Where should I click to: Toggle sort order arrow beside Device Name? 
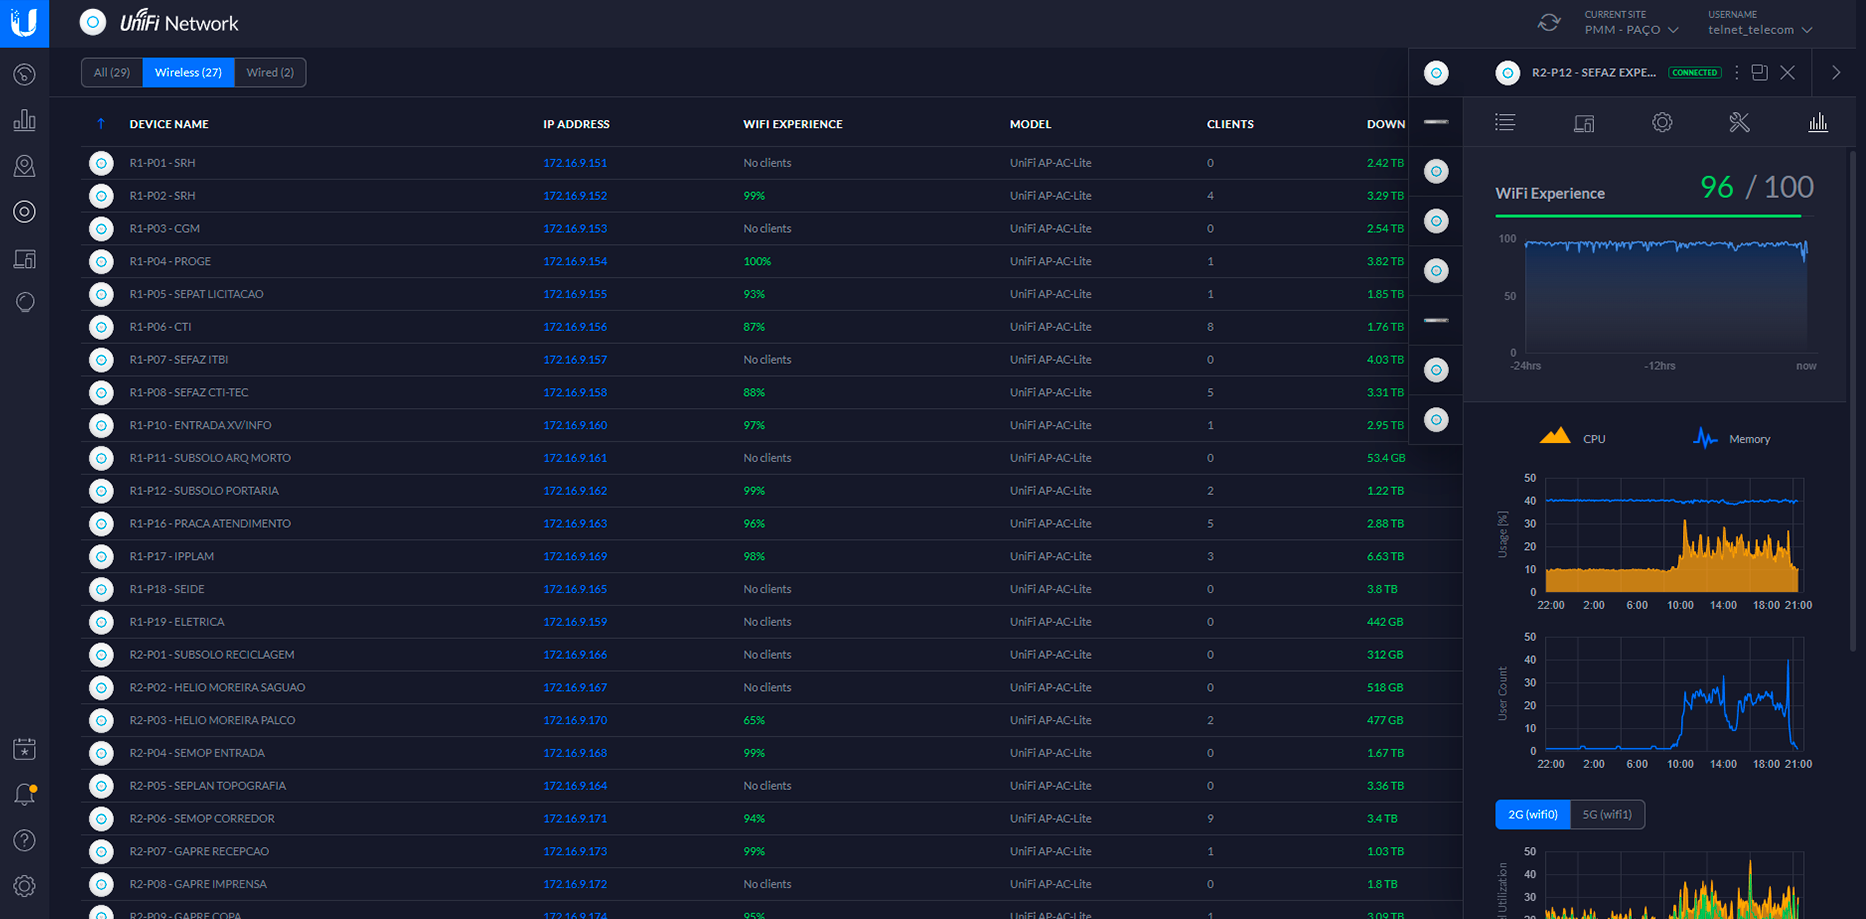click(x=101, y=124)
